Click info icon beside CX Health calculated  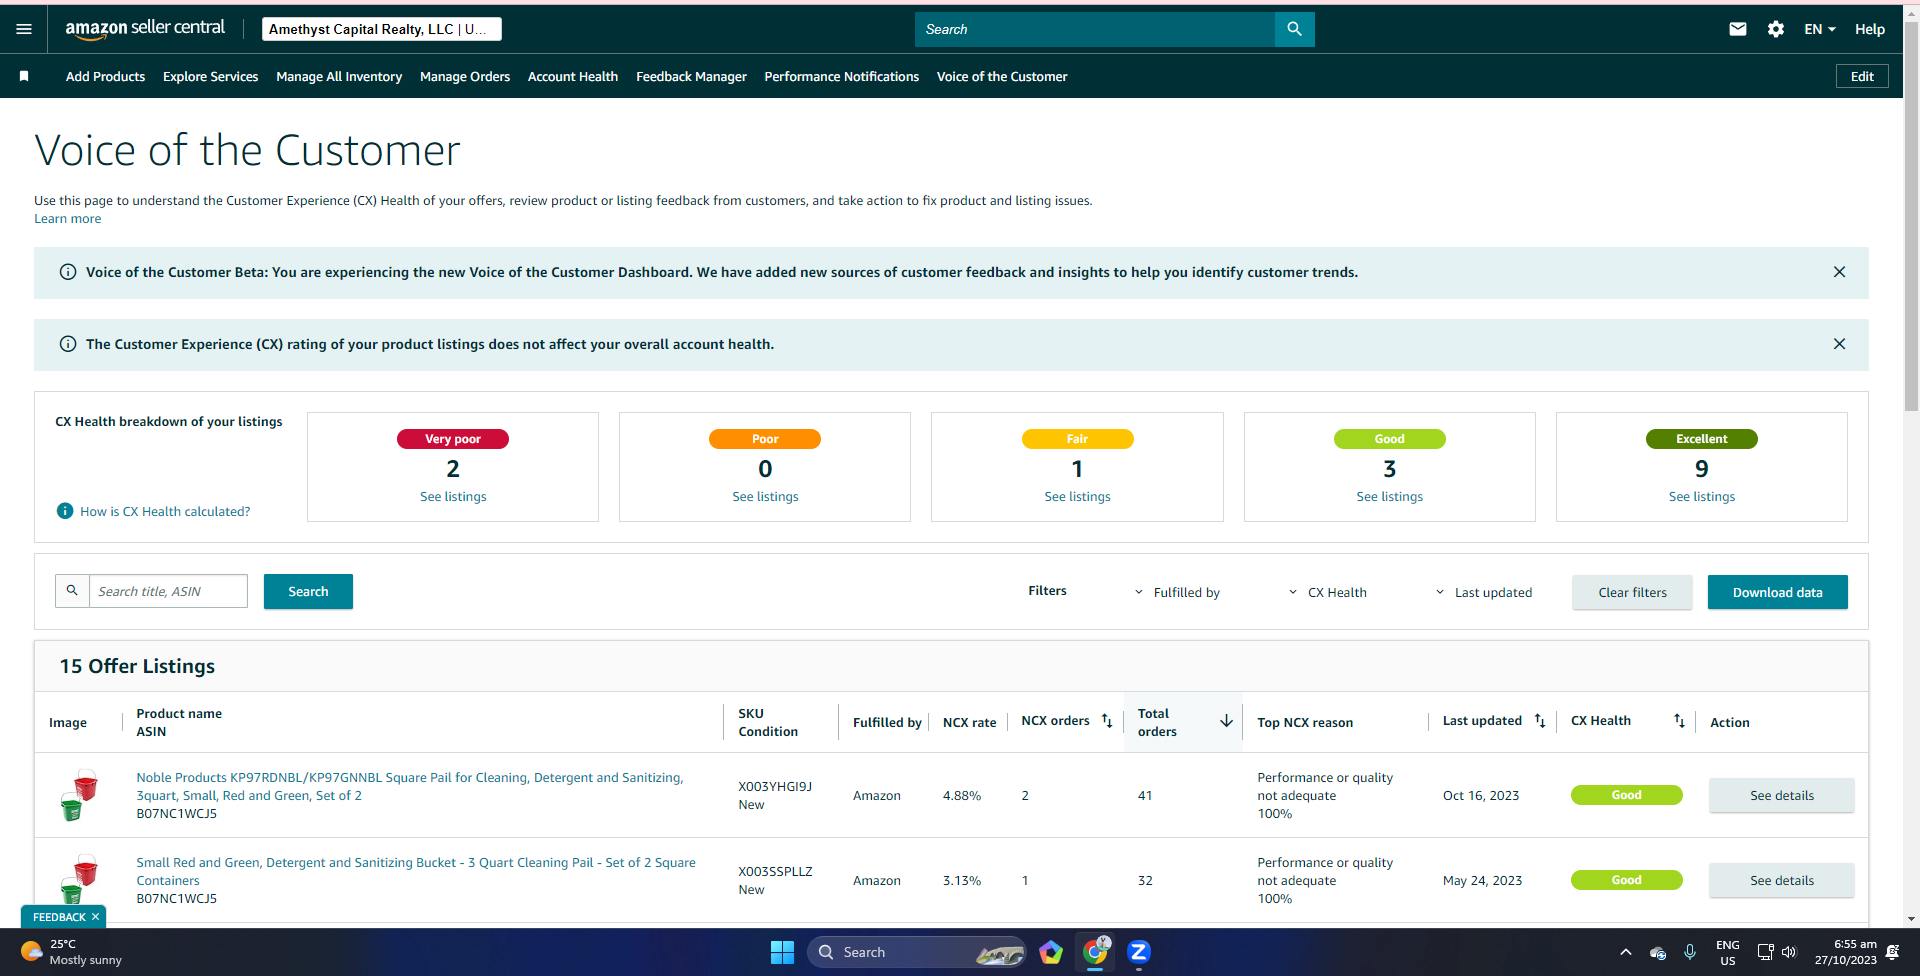click(65, 511)
